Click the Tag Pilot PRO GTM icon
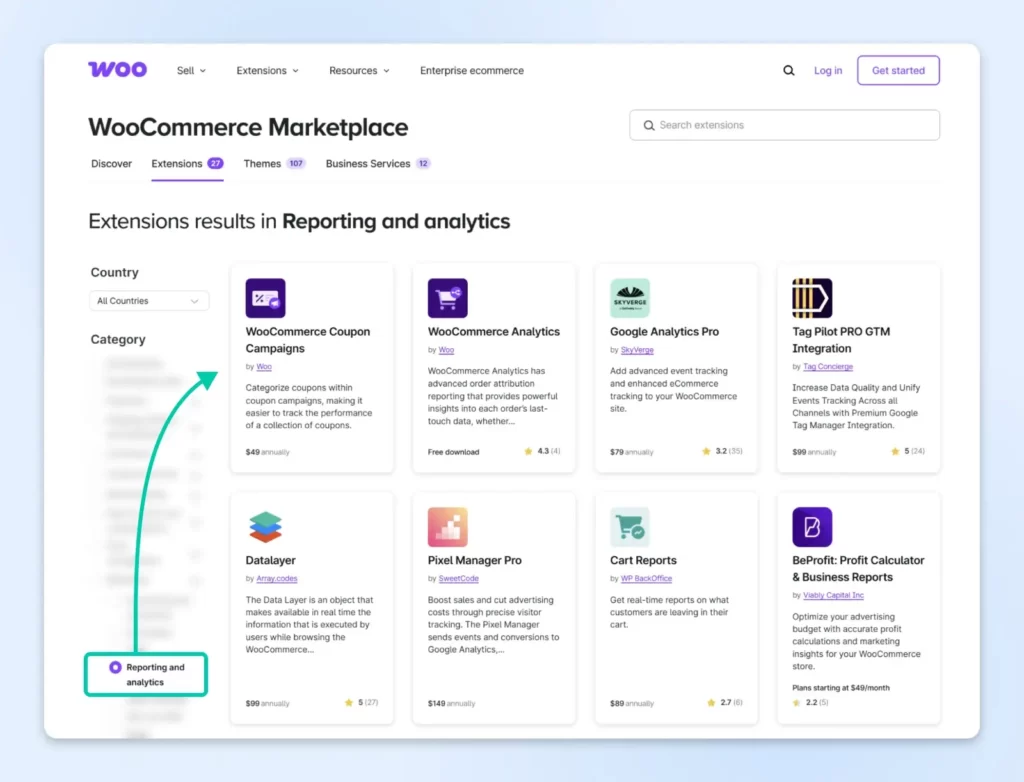This screenshot has height=782, width=1024. tap(812, 298)
